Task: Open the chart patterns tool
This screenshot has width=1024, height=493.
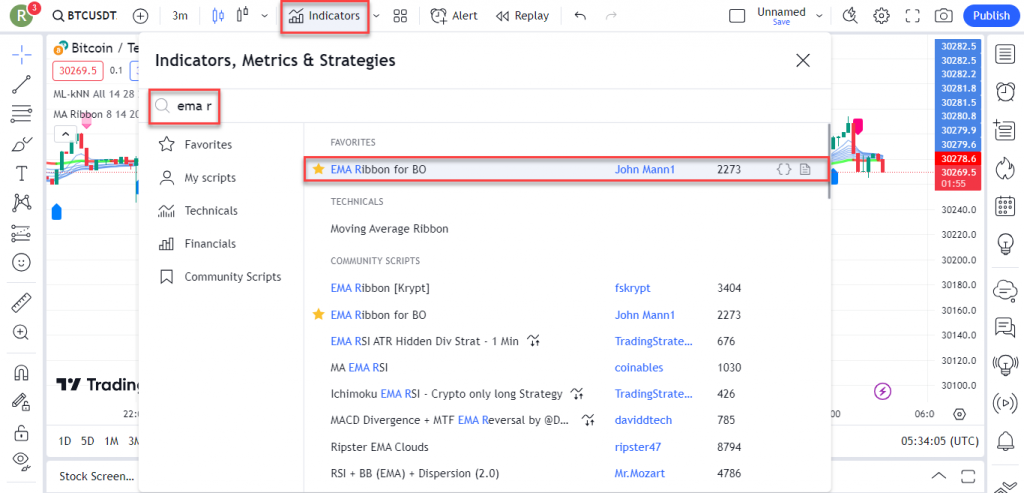Action: coord(22,203)
